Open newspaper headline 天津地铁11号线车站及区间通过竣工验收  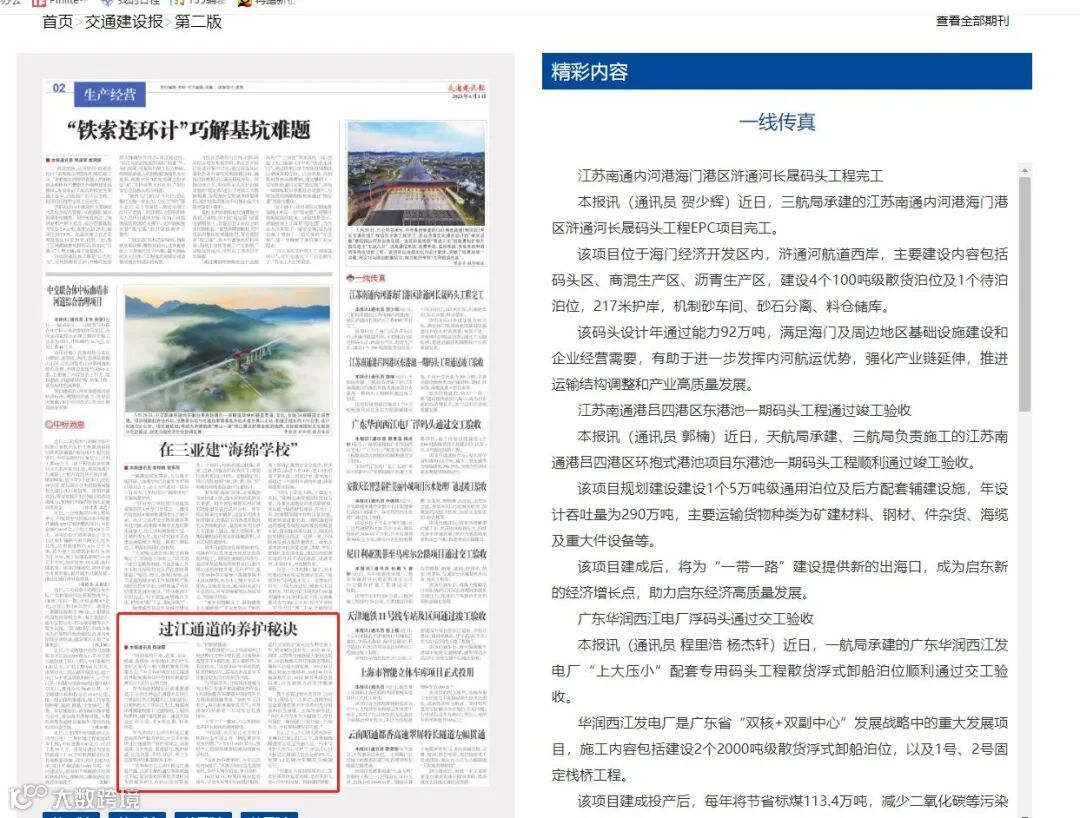coord(416,615)
